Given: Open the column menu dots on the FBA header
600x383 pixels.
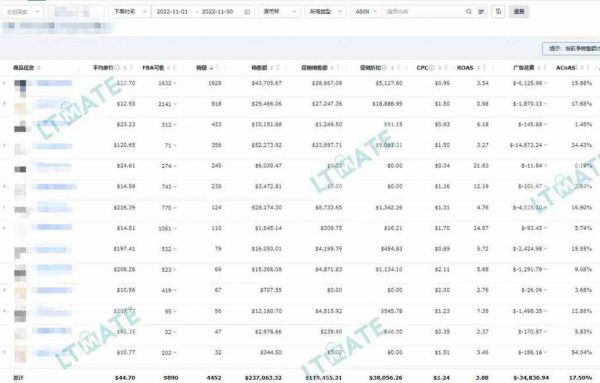Looking at the screenshot, I should coord(174,68).
